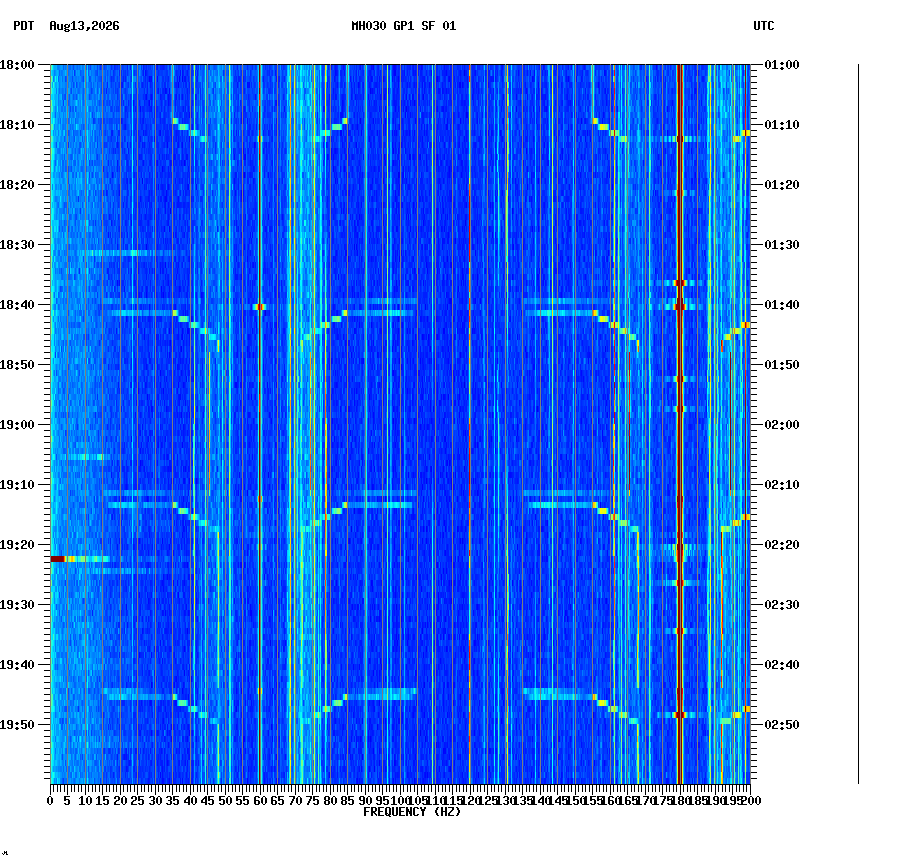Click the 5 Hz axis tick label

click(68, 801)
